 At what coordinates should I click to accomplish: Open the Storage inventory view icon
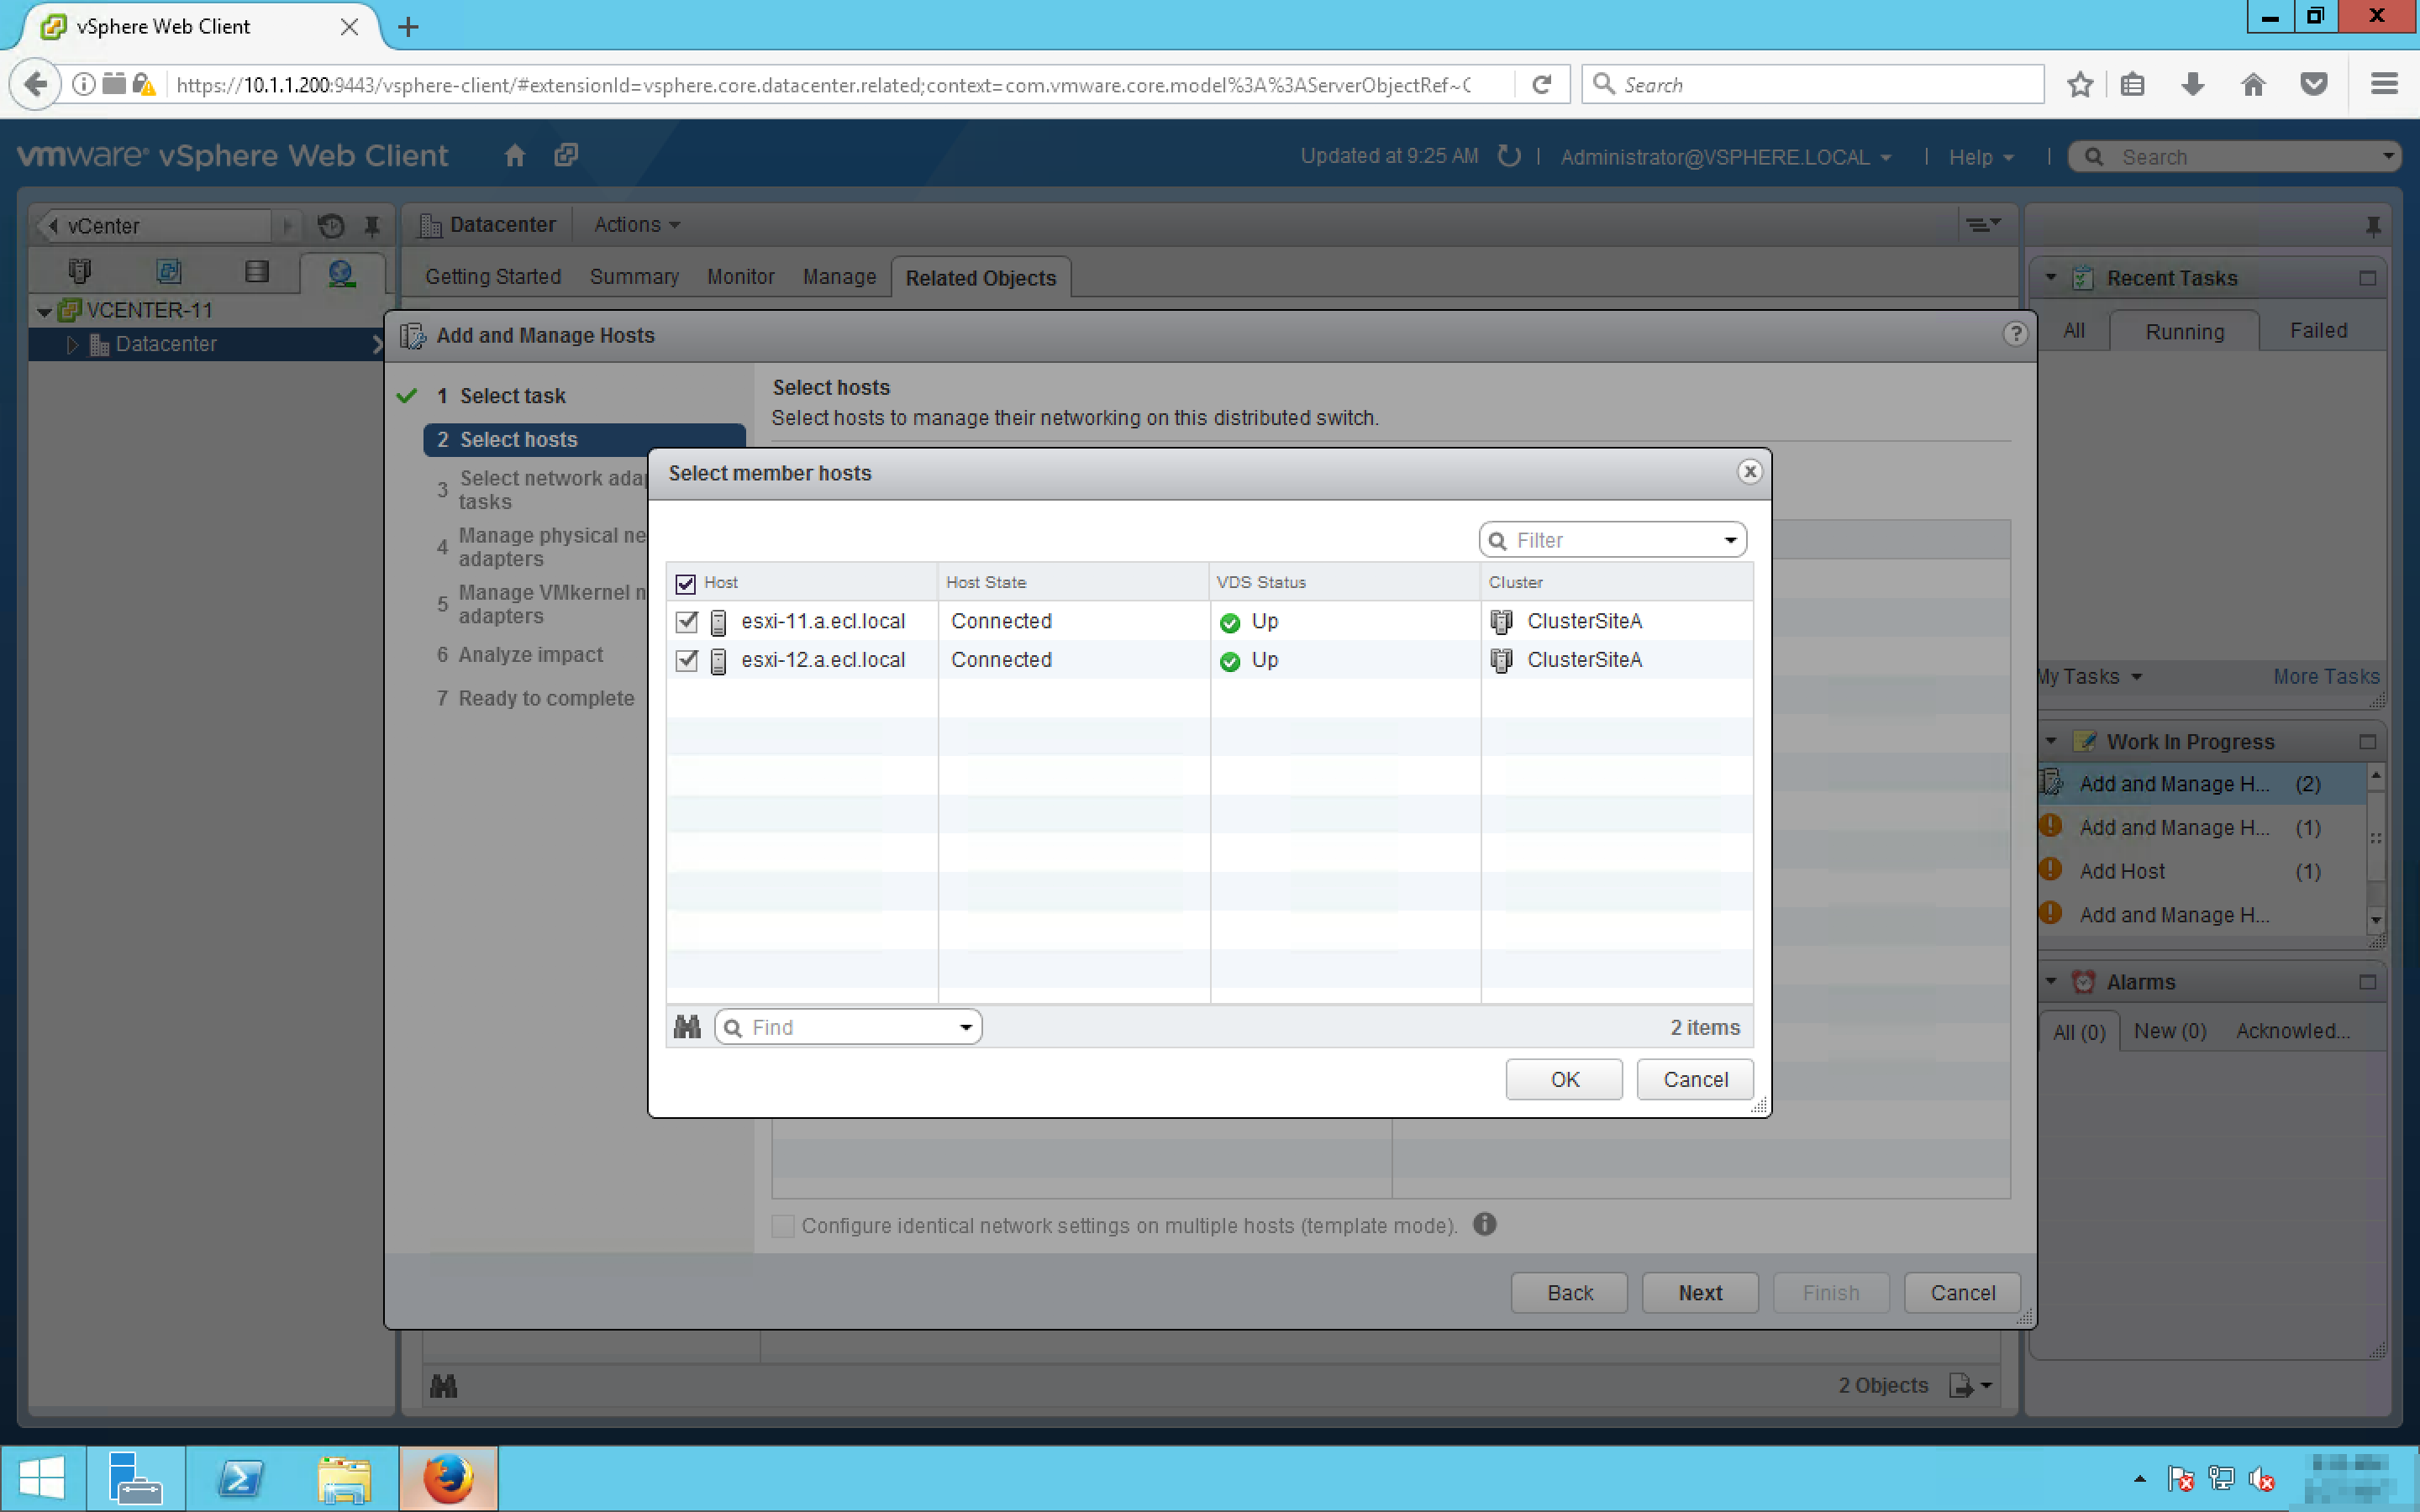(x=257, y=271)
